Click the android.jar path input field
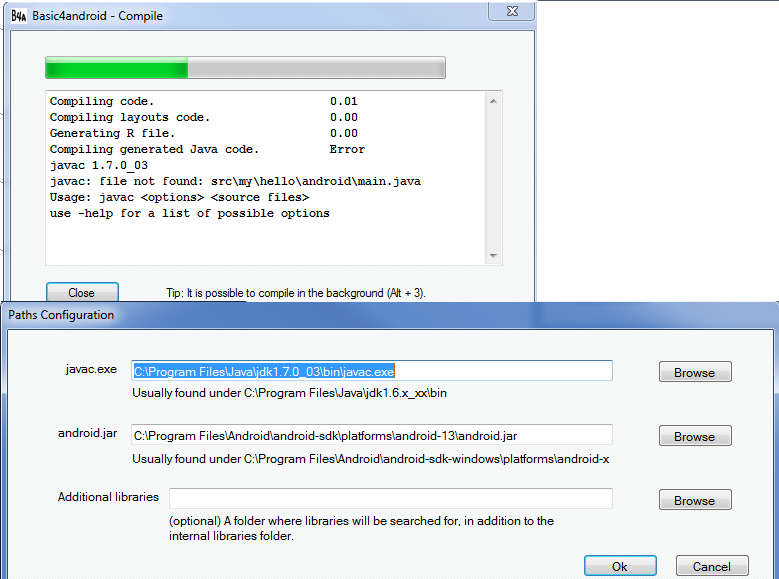The height and width of the screenshot is (579, 779). (372, 435)
